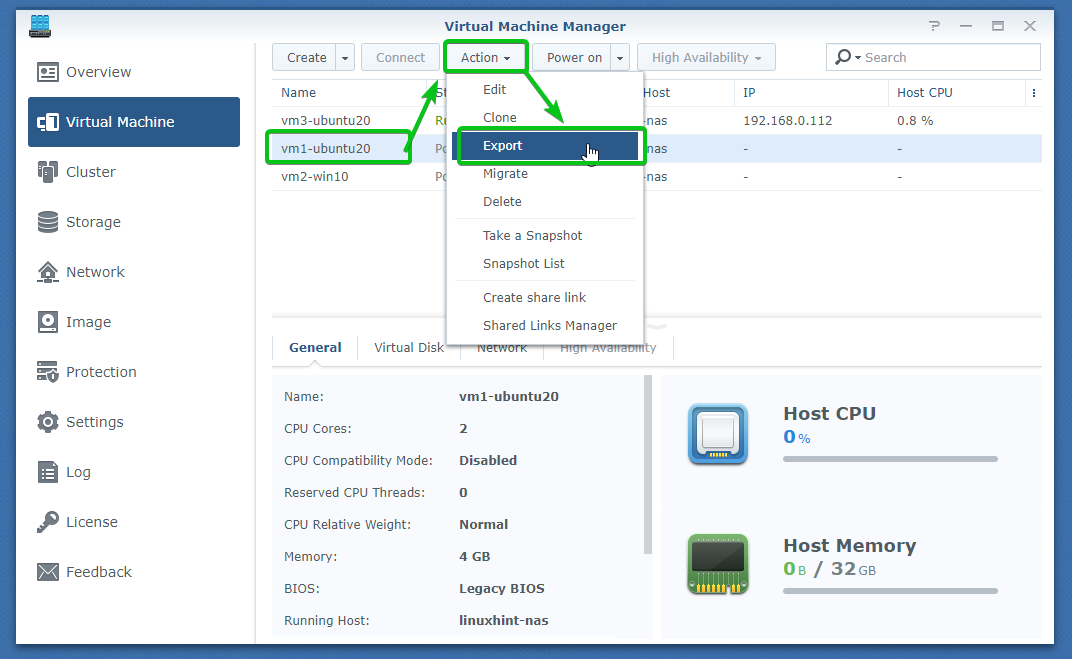Click the IP 192.168.0.112 cell

pos(788,121)
